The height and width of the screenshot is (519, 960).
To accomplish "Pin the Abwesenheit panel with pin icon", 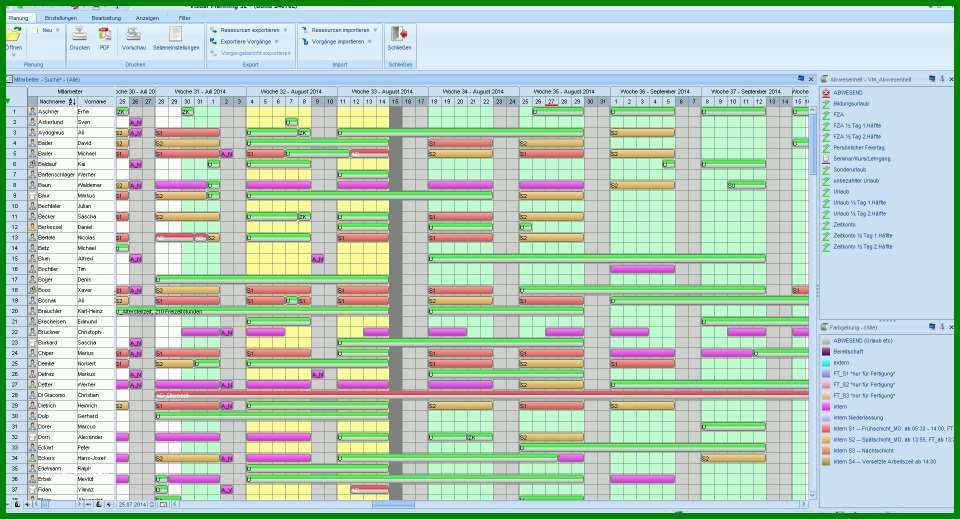I will [x=942, y=79].
